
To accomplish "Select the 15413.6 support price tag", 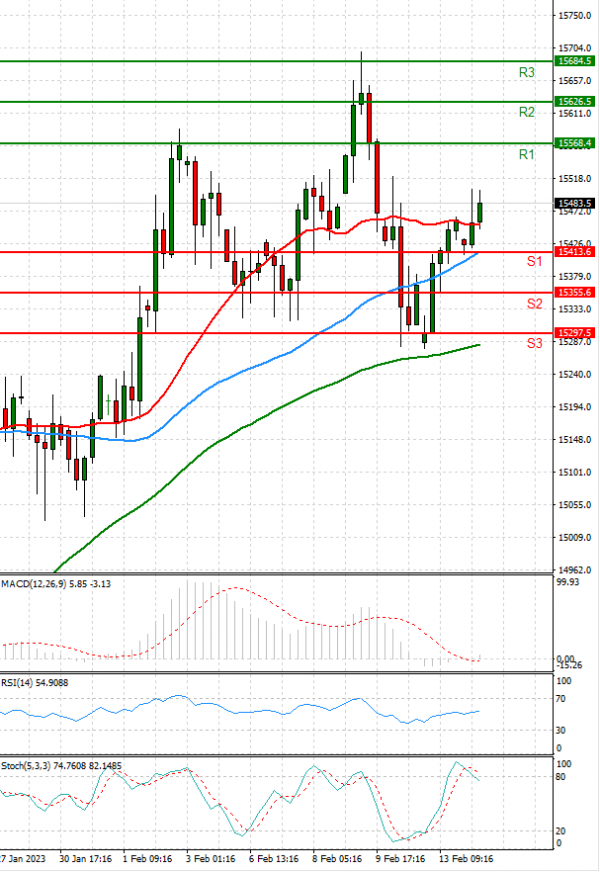I will (574, 252).
